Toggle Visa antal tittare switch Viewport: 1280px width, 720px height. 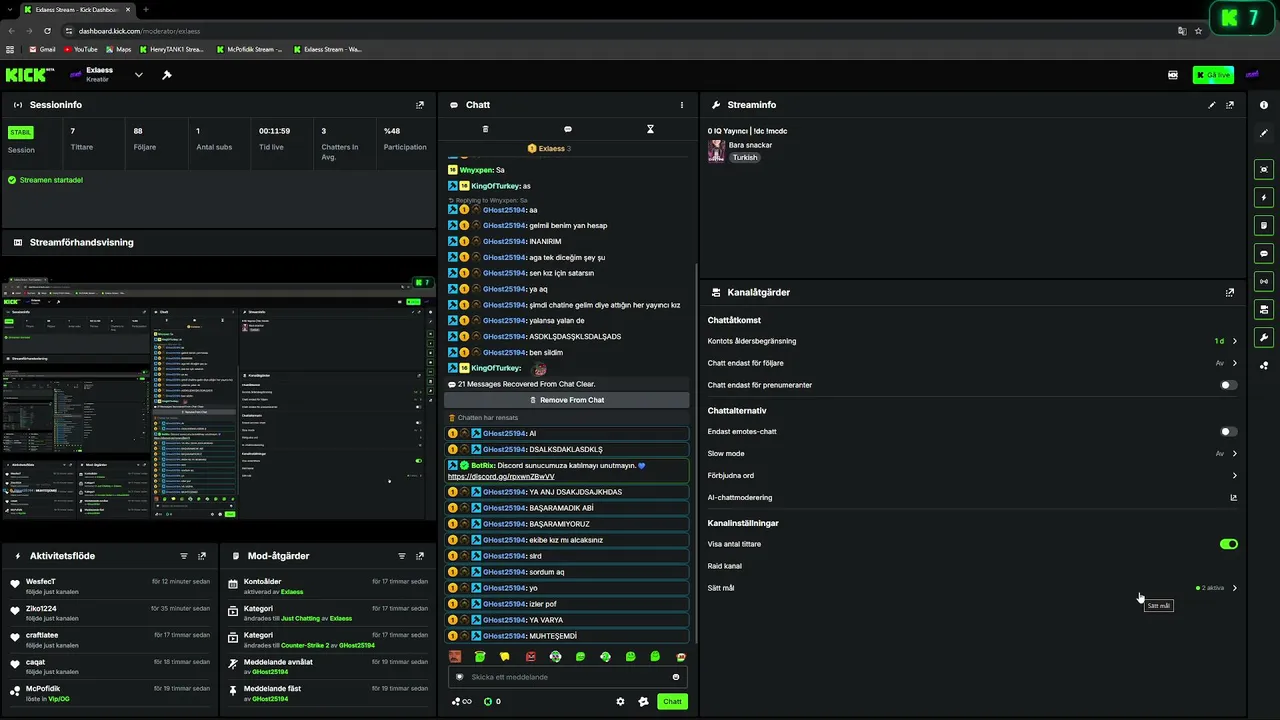[x=1228, y=544]
